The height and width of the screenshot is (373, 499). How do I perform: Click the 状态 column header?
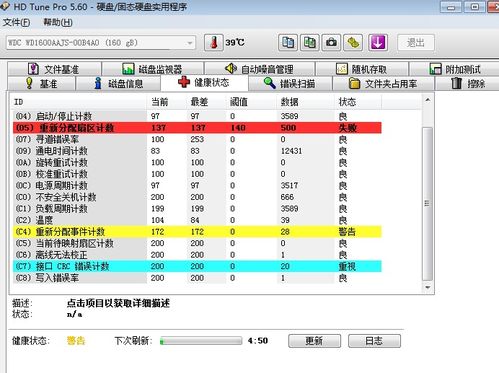point(358,102)
